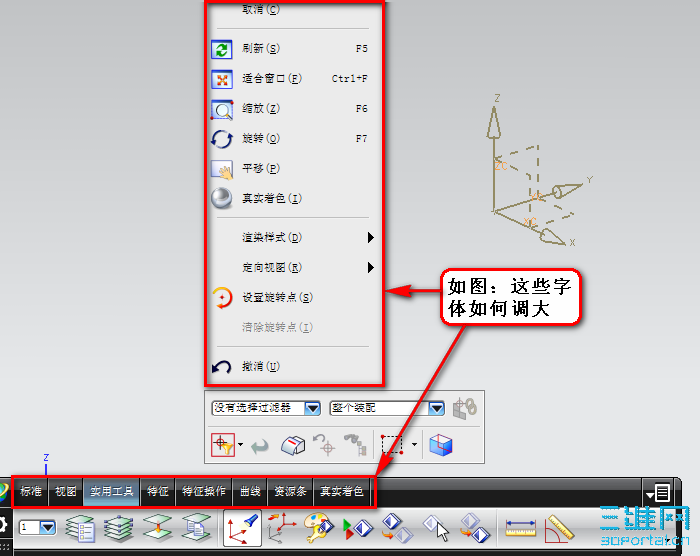Expand the 整个装配 scope dropdown
The width and height of the screenshot is (700, 556).
pos(436,408)
